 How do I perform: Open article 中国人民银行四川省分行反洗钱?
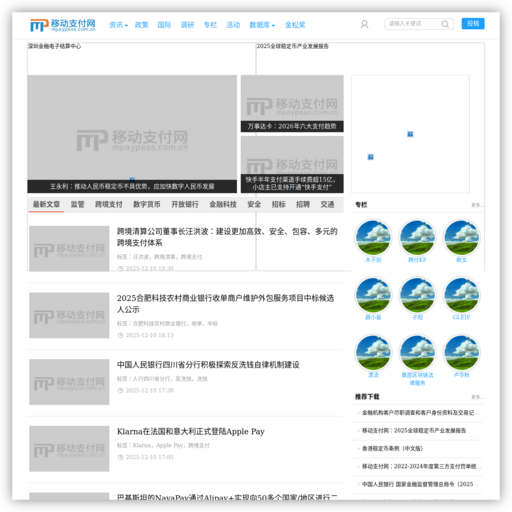(x=208, y=365)
